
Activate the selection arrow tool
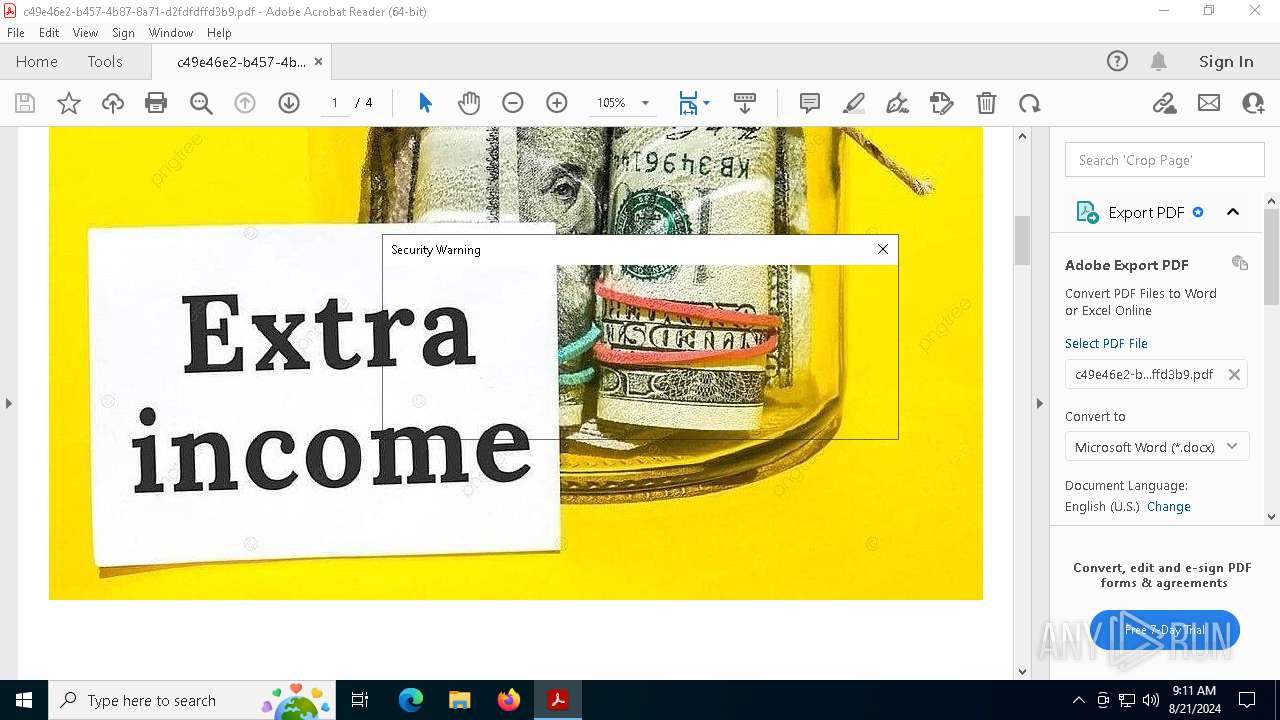click(425, 103)
